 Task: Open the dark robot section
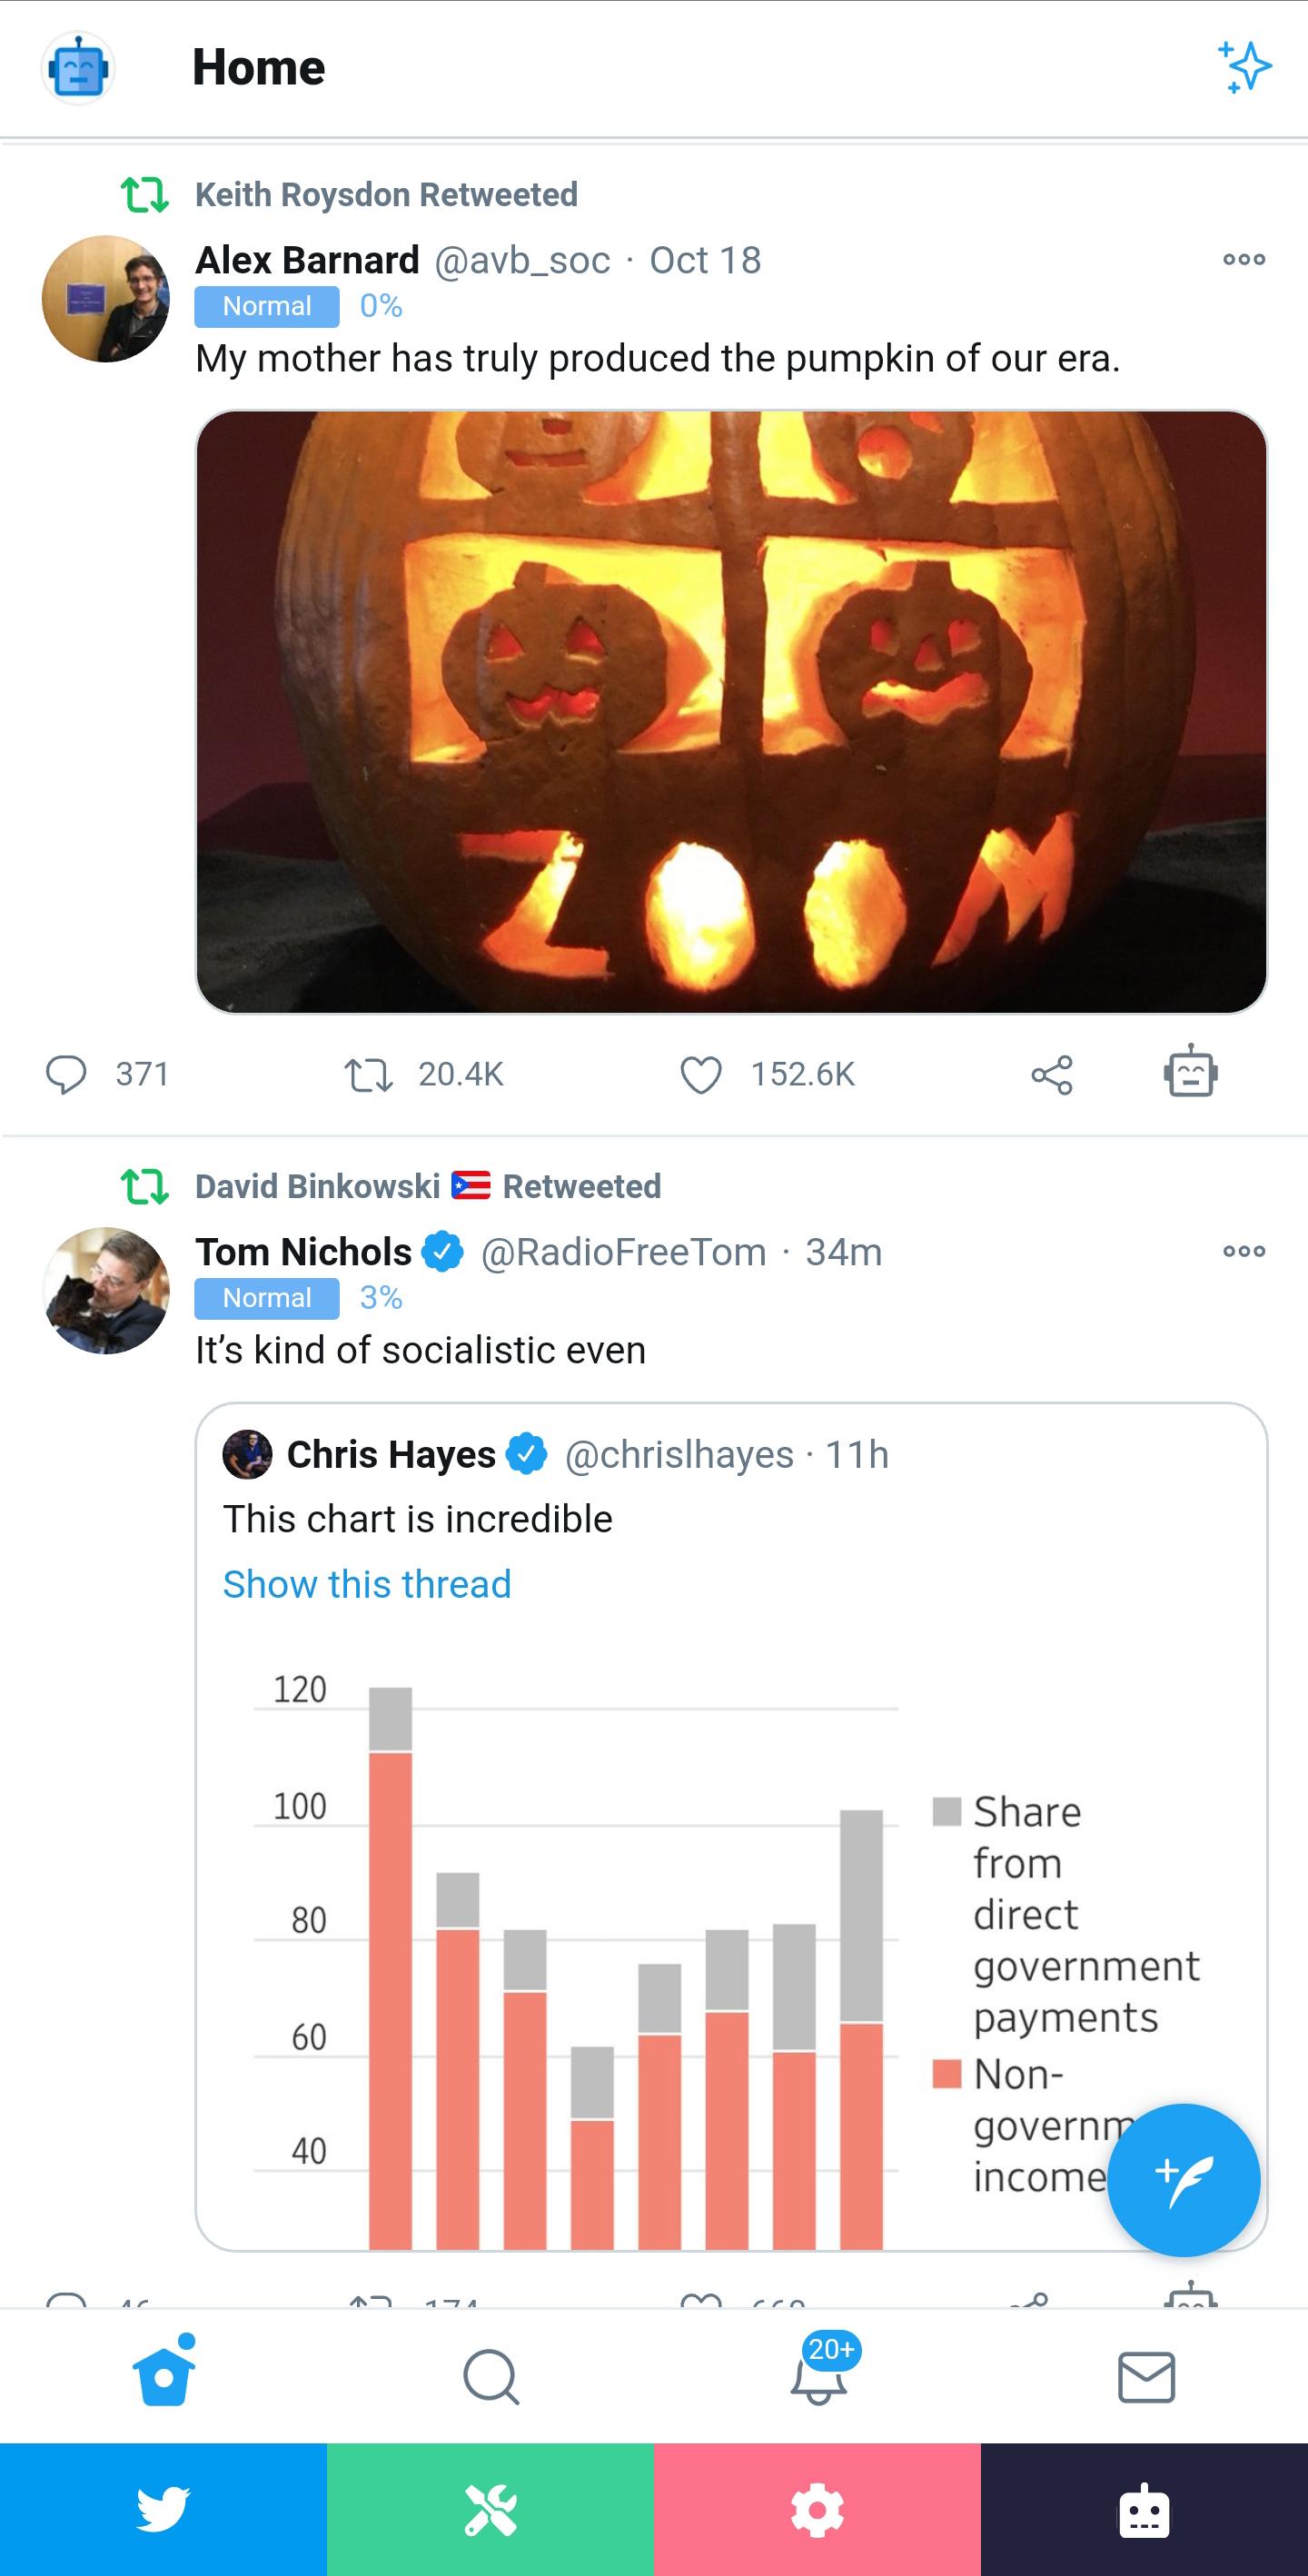click(x=1144, y=2510)
